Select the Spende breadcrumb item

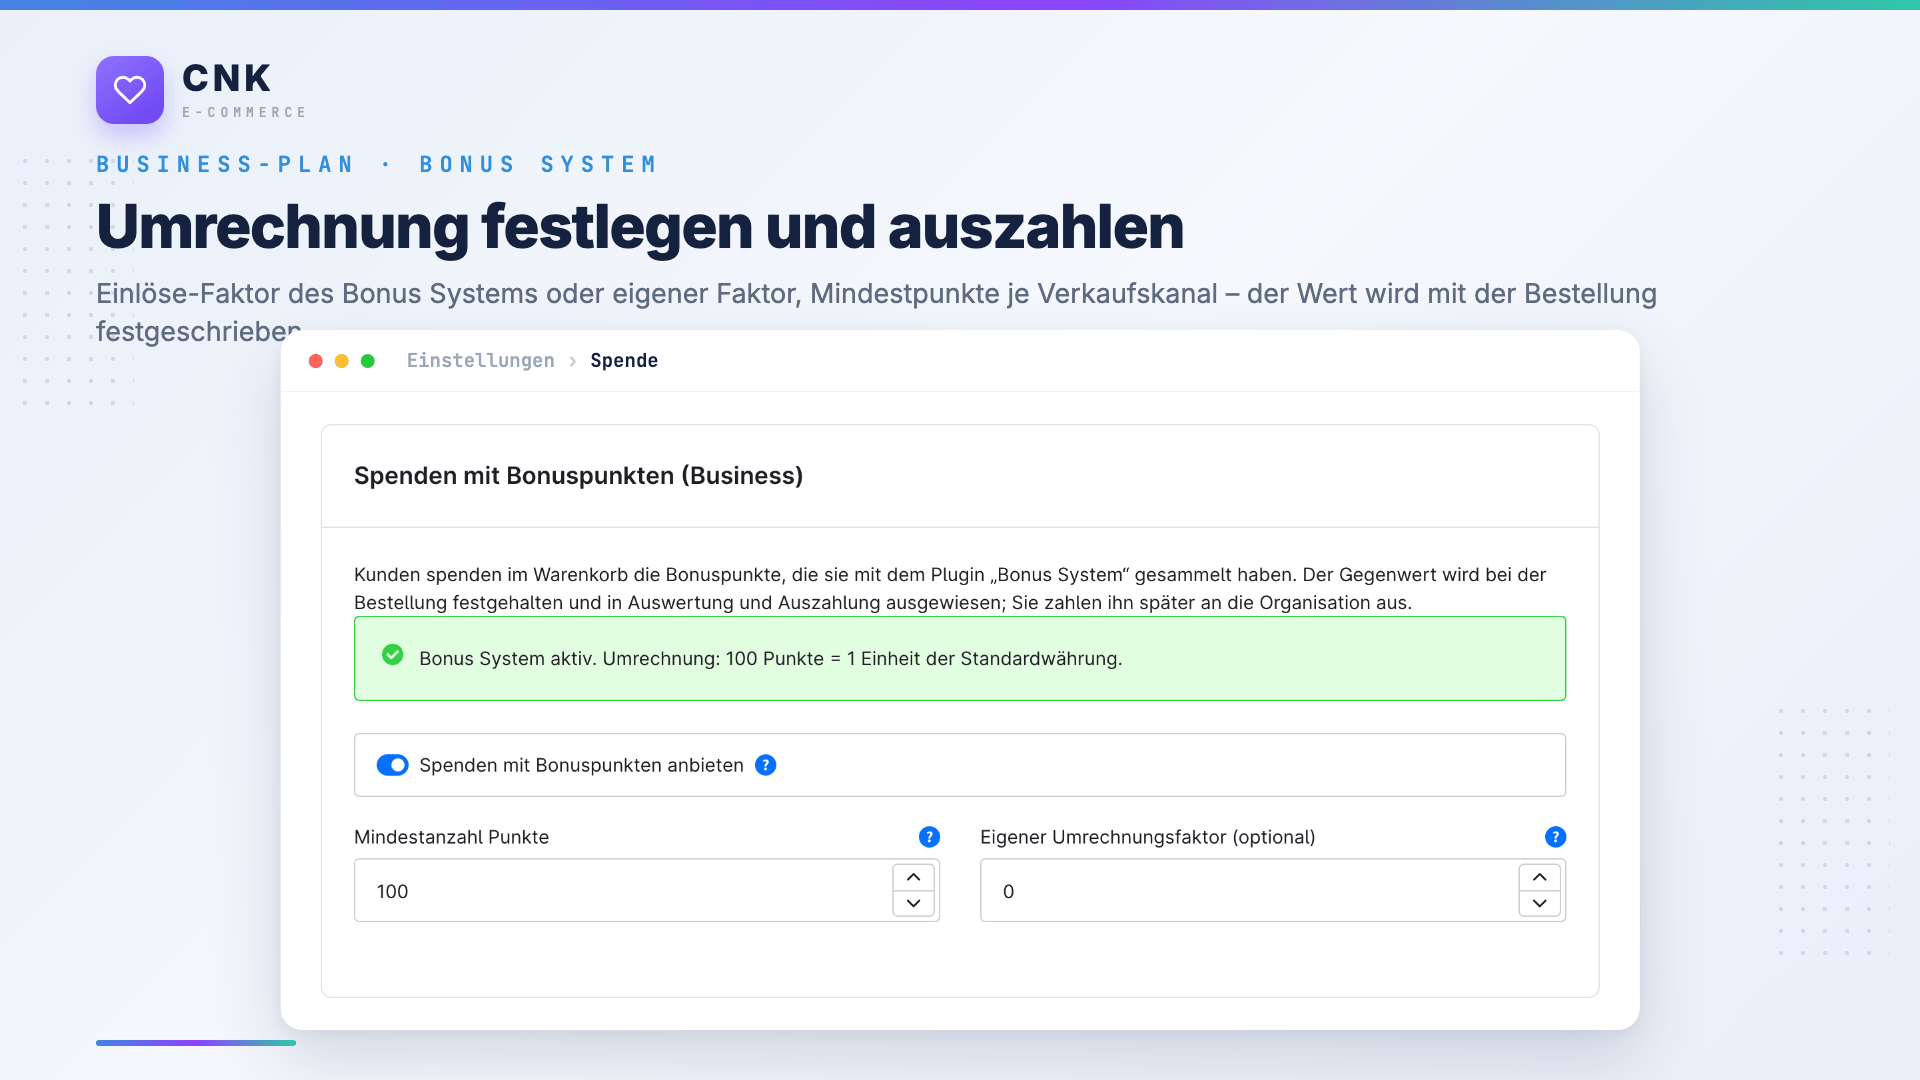pyautogui.click(x=624, y=360)
